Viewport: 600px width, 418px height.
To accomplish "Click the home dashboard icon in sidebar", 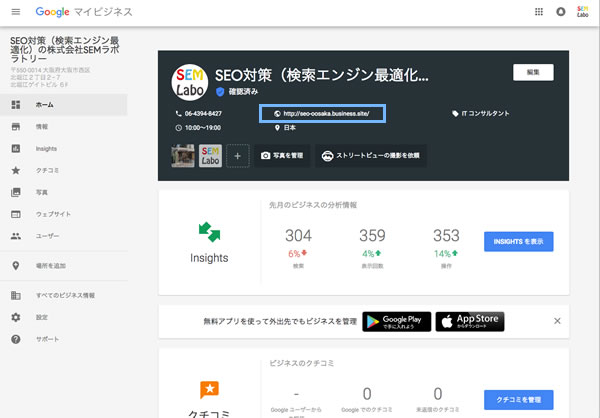I will pos(16,104).
